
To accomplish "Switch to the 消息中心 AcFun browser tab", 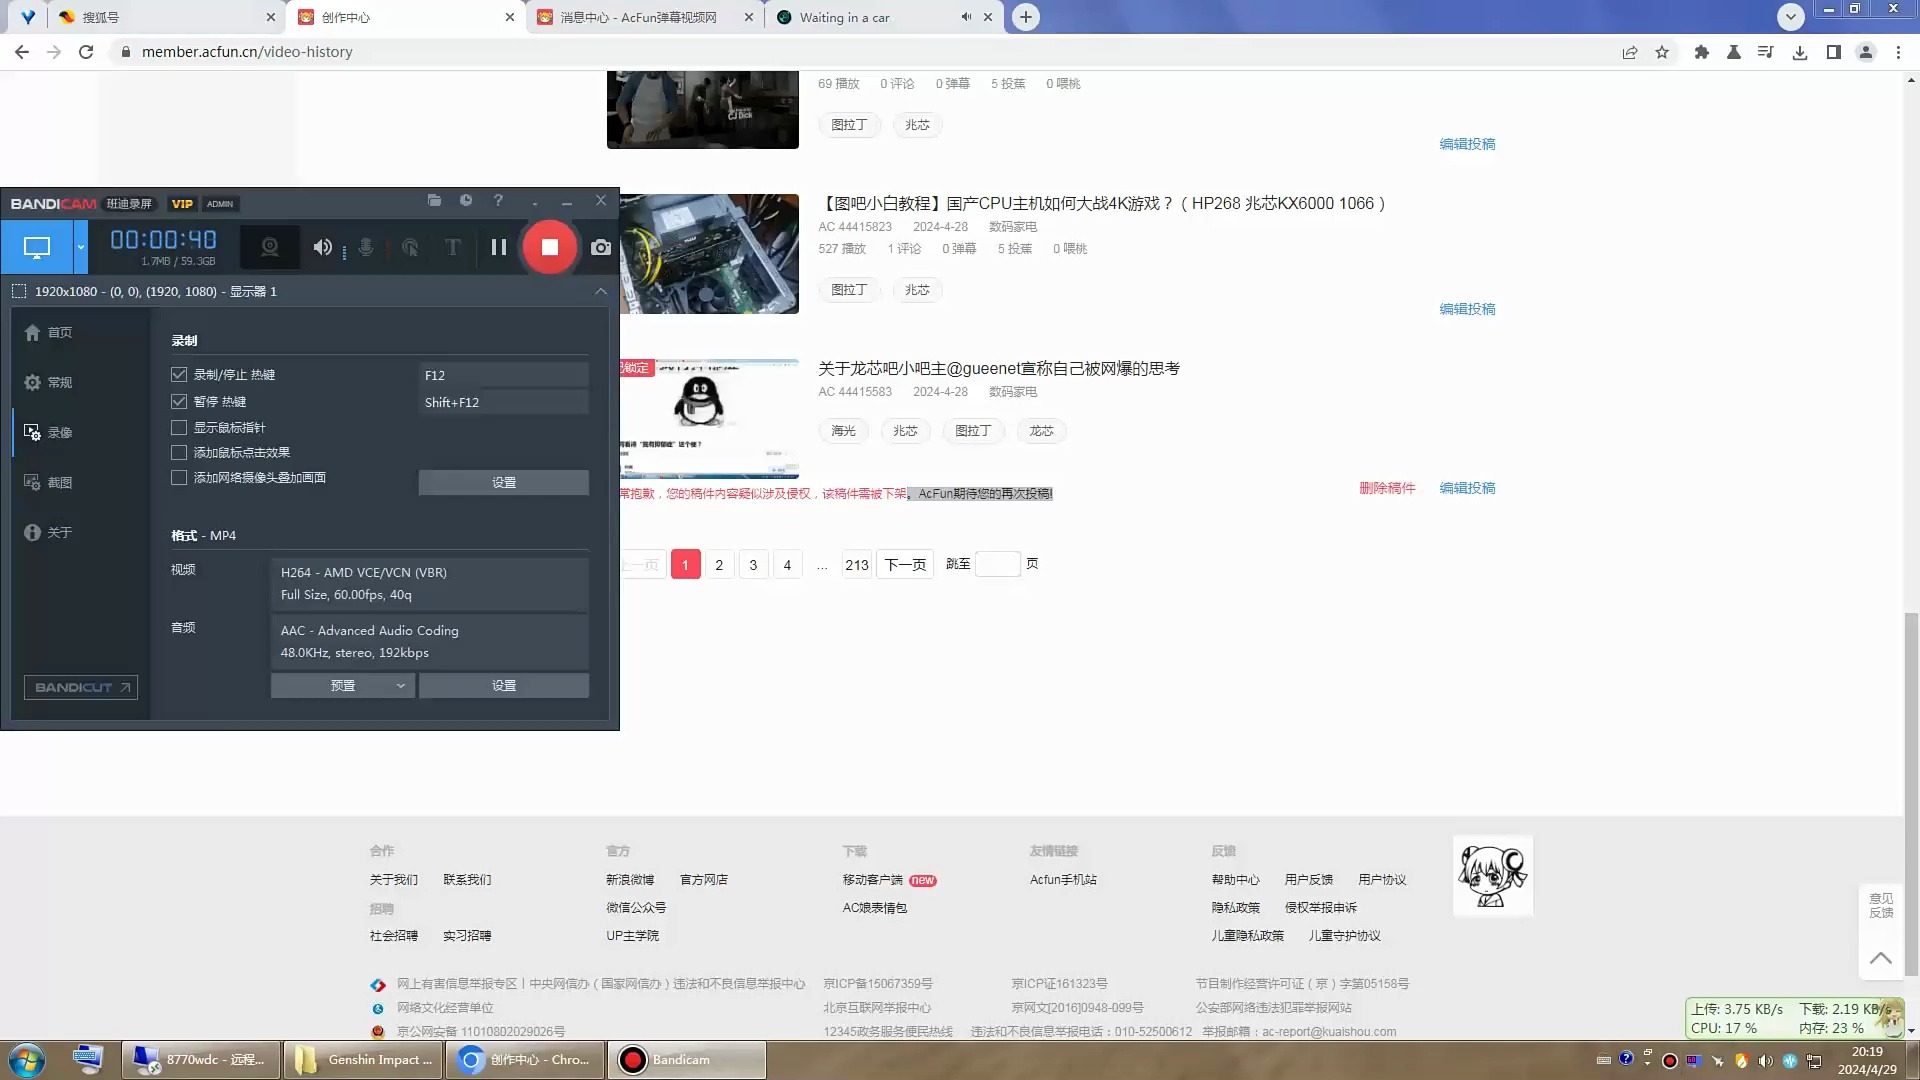I will pyautogui.click(x=645, y=17).
